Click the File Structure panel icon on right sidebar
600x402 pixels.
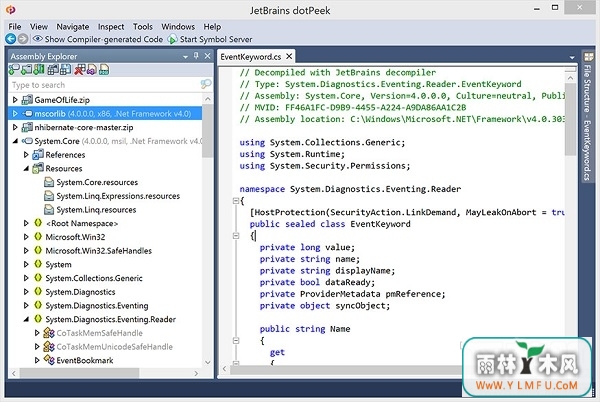pos(588,57)
